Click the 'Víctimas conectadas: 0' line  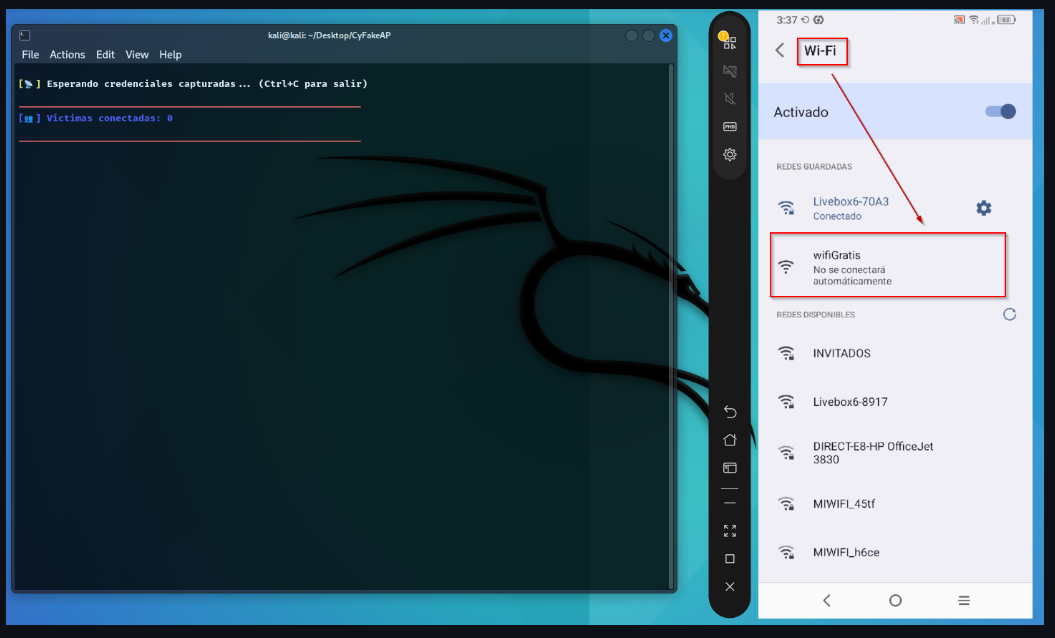tap(96, 118)
